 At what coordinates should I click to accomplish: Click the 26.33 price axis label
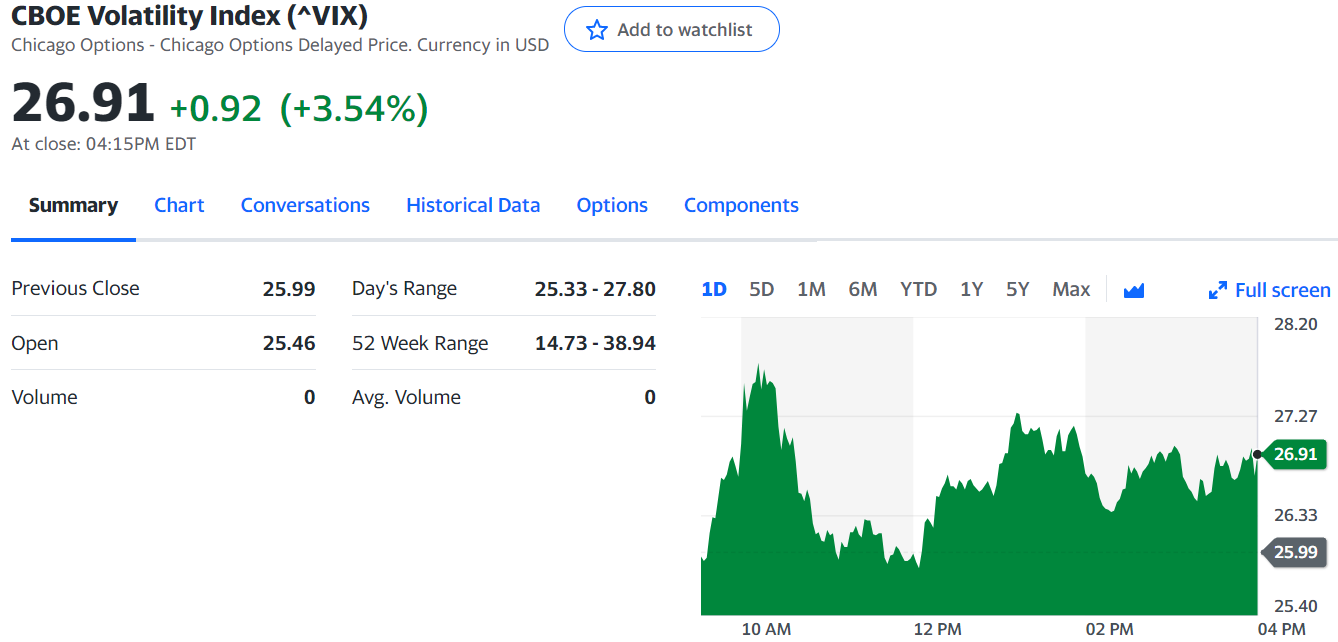tap(1295, 515)
